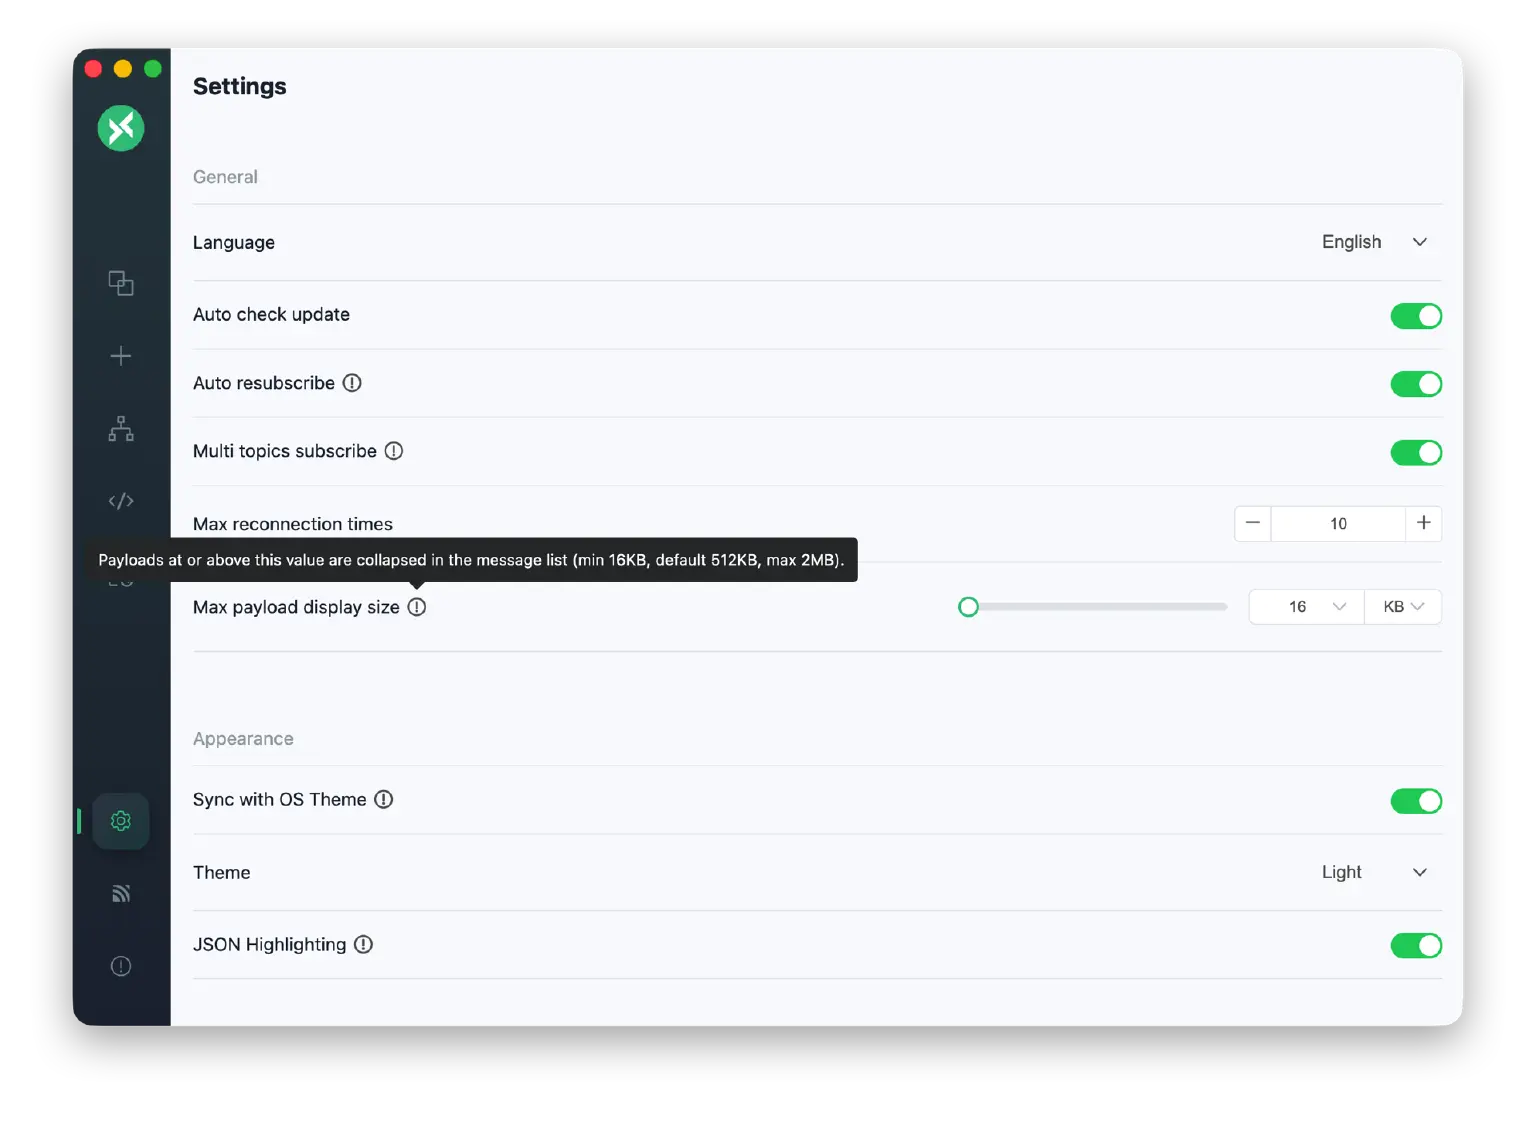Click the MQTTX logo at top
Image resolution: width=1536 pixels, height=1123 pixels.
tap(121, 129)
